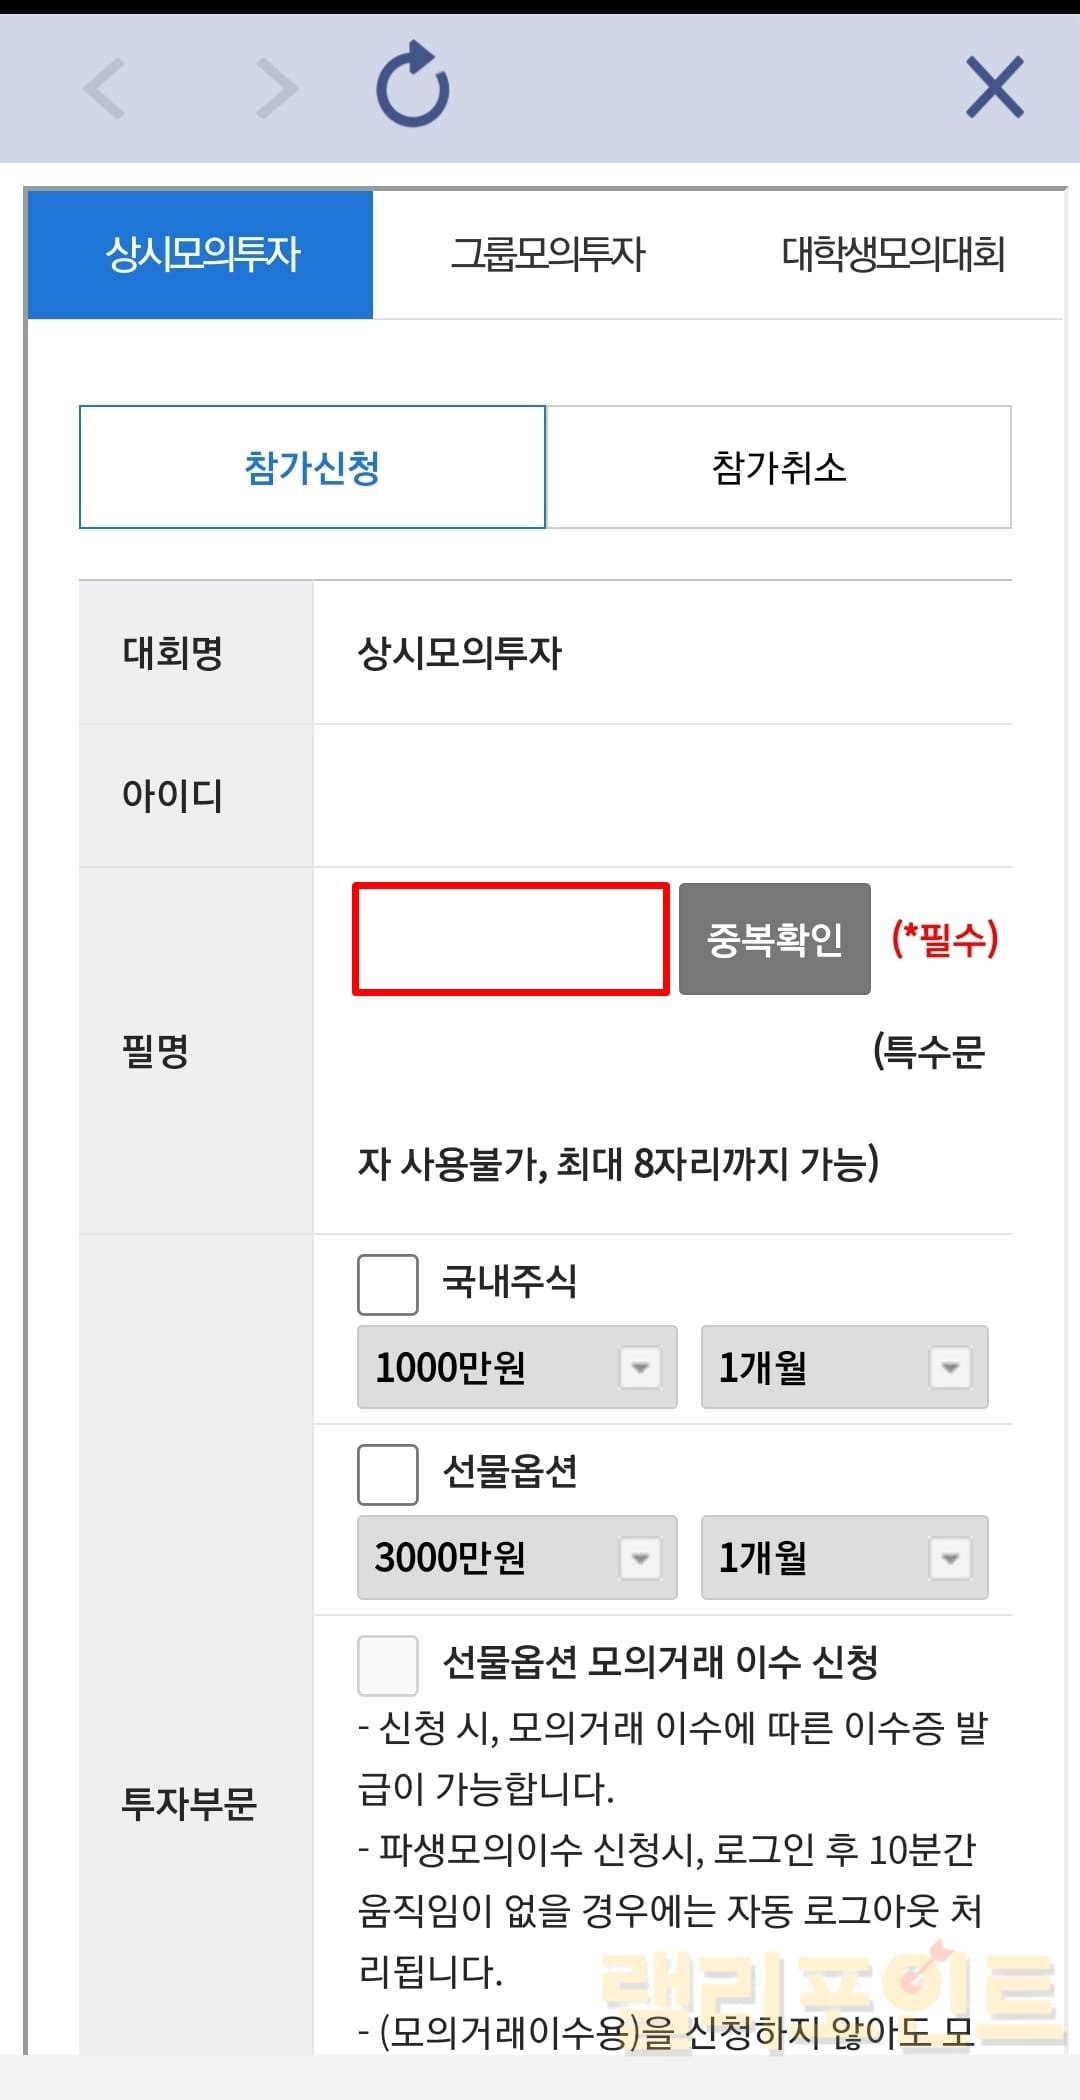
Task: Open the 그룹모의투자 tab
Action: (x=548, y=254)
